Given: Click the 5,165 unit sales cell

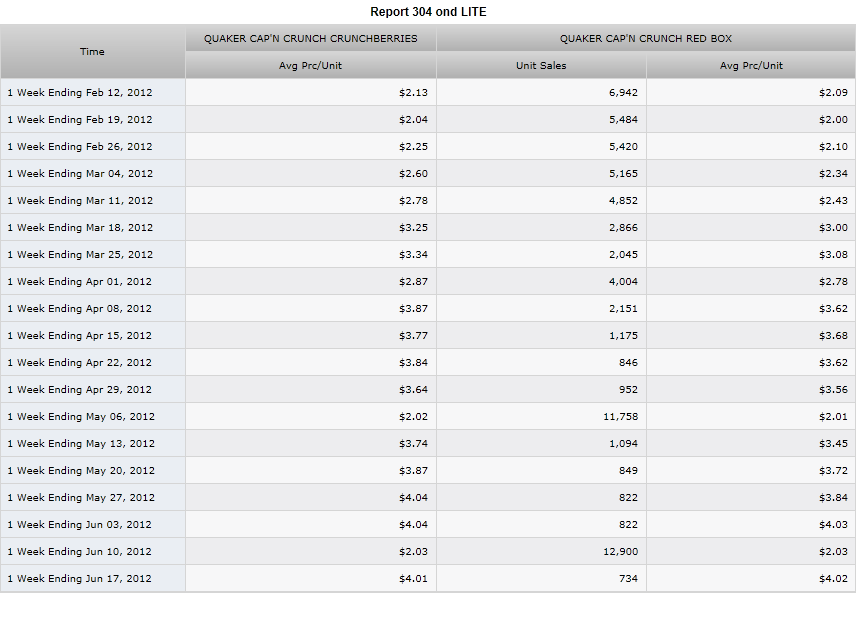Looking at the screenshot, I should [541, 174].
